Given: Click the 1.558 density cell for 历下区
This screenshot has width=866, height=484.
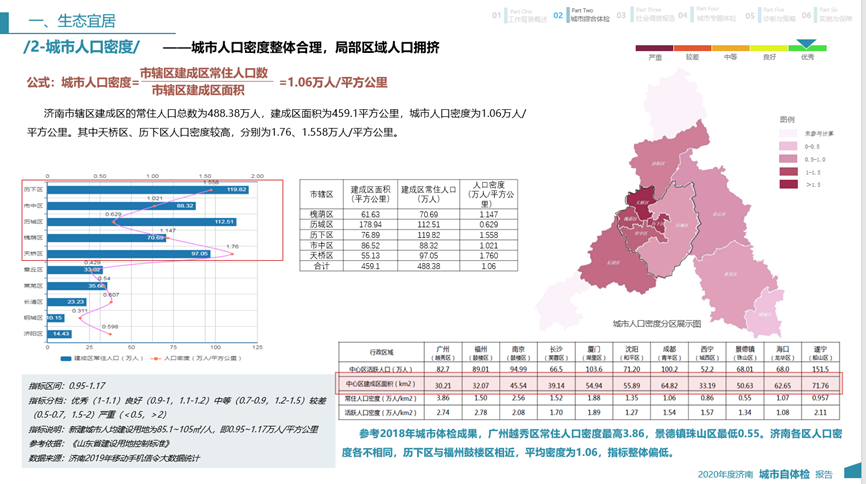Looking at the screenshot, I should pyautogui.click(x=489, y=235).
